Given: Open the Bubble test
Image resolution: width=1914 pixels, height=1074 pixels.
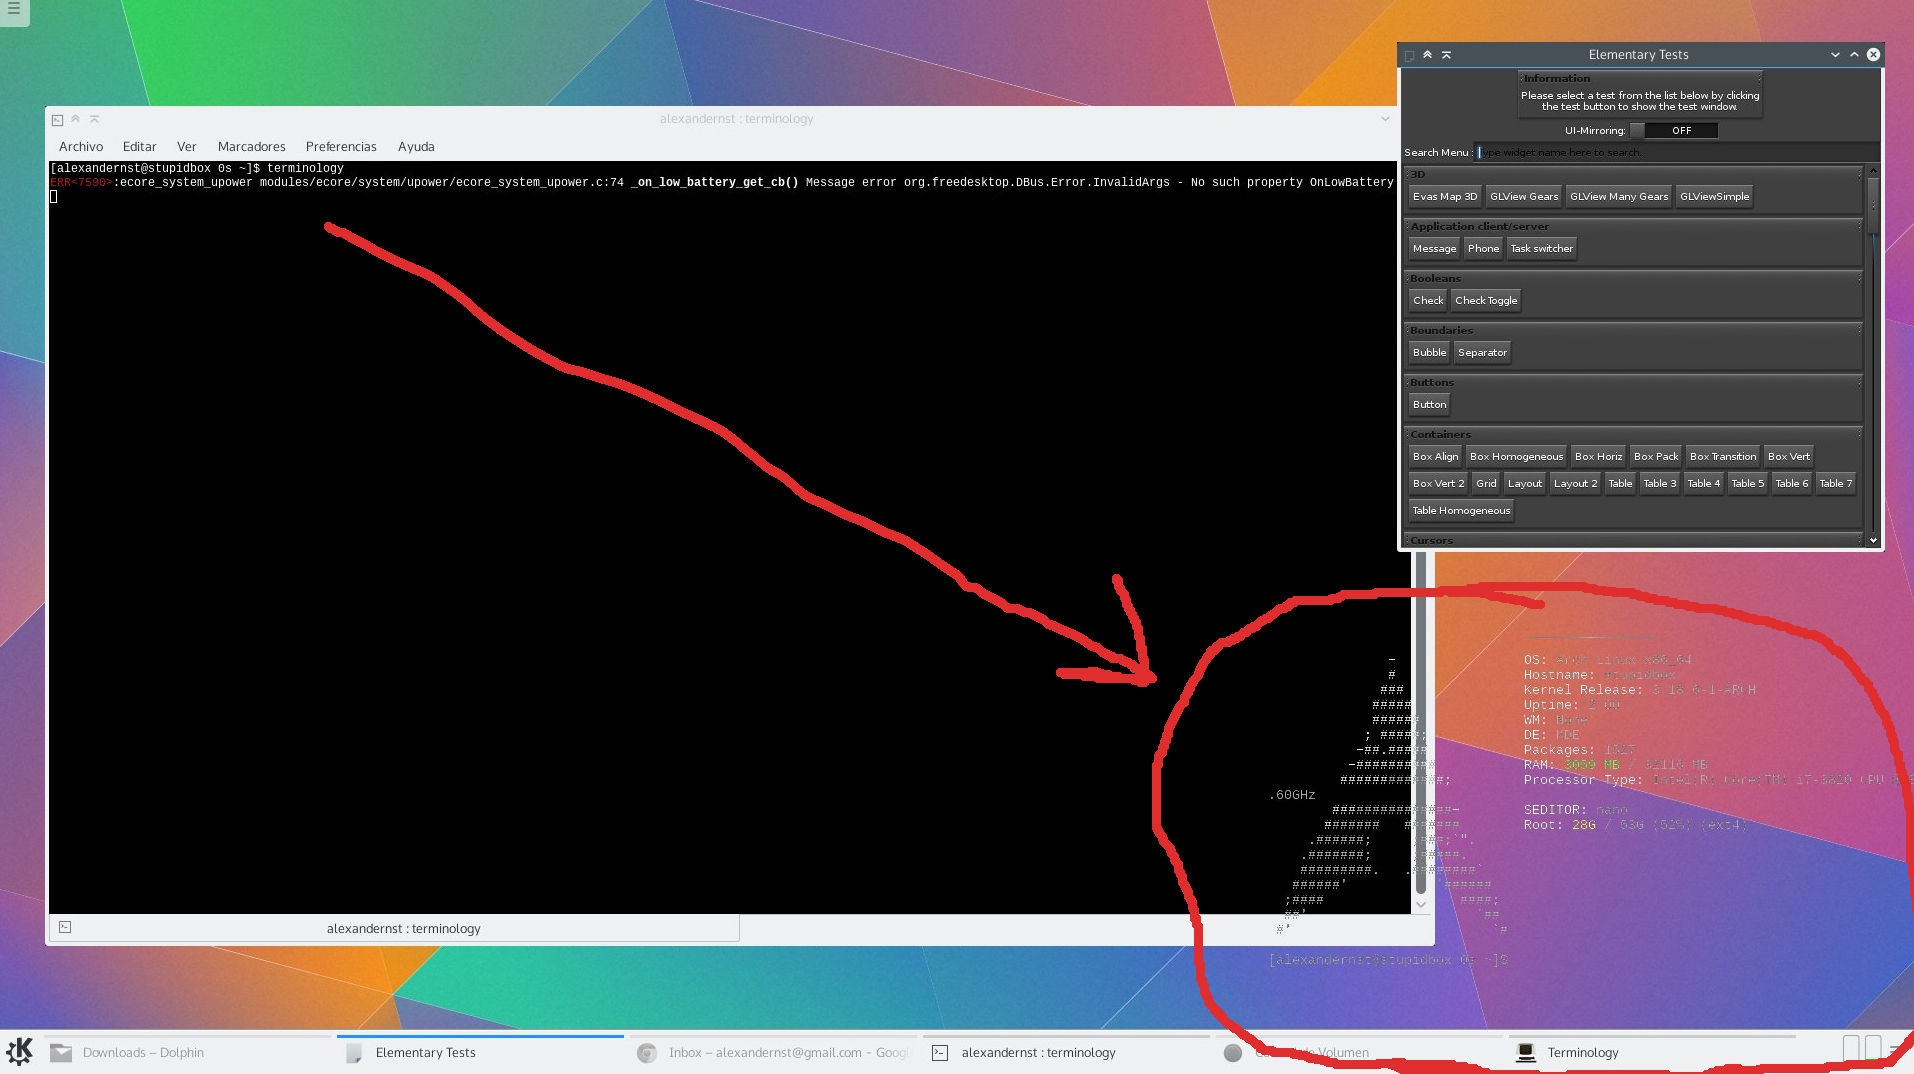Looking at the screenshot, I should pyautogui.click(x=1429, y=352).
